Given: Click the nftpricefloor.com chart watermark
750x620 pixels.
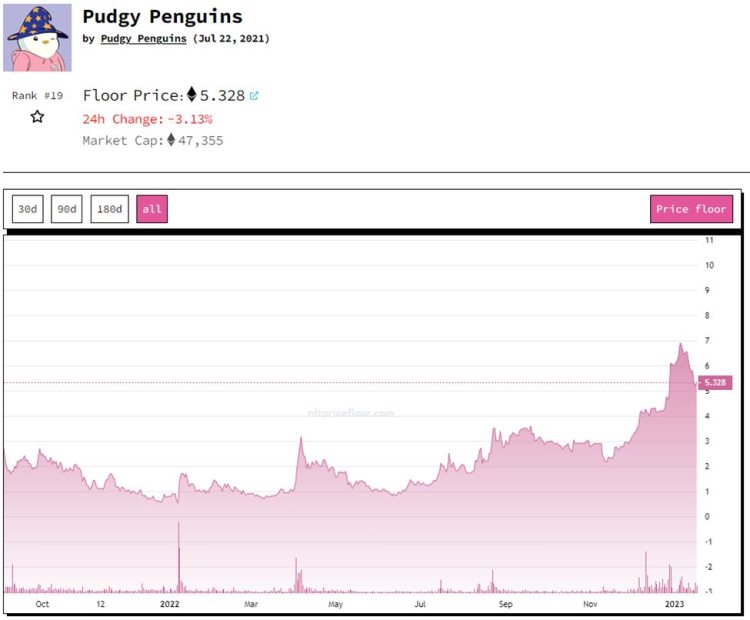Looking at the screenshot, I should click(350, 412).
